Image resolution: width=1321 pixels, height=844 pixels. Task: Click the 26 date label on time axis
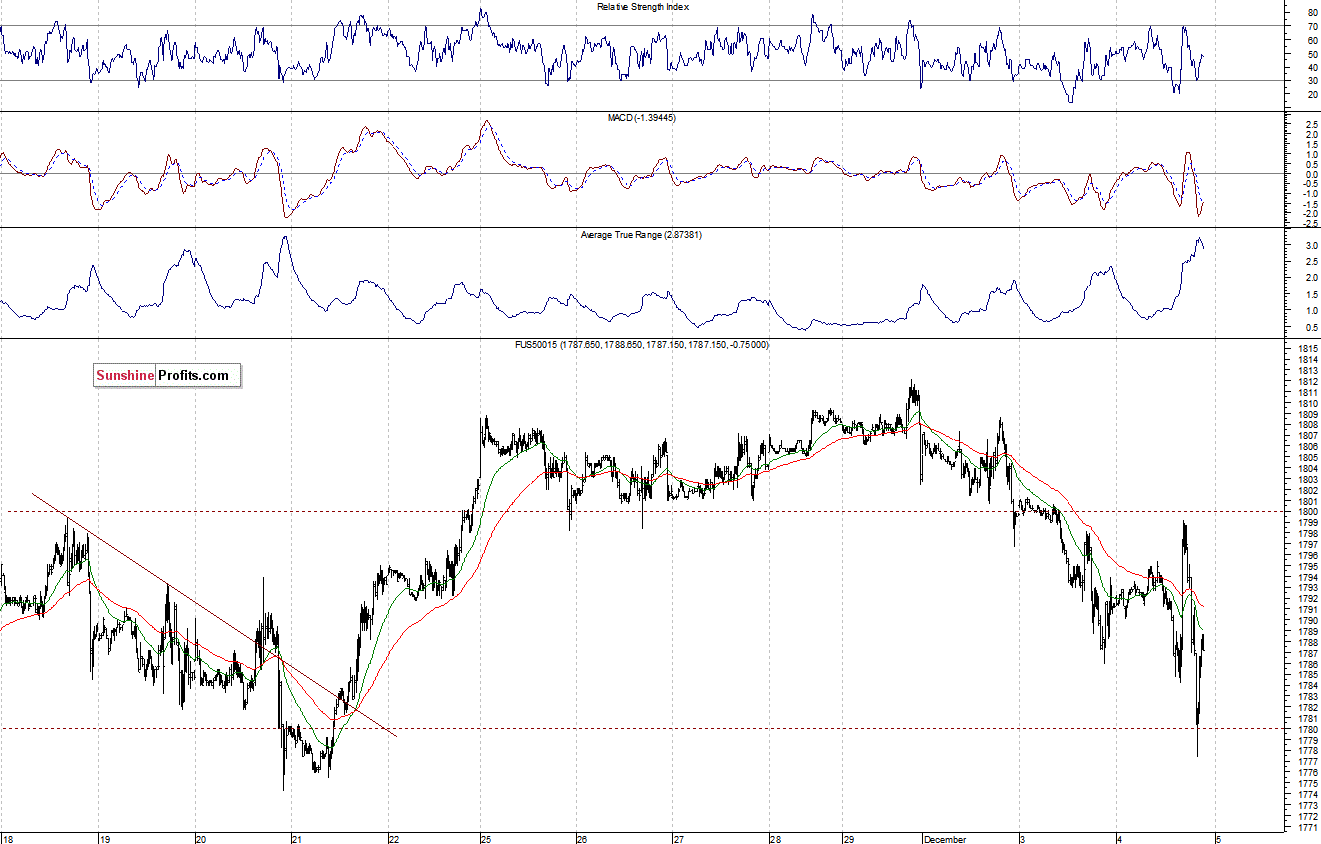pyautogui.click(x=582, y=839)
